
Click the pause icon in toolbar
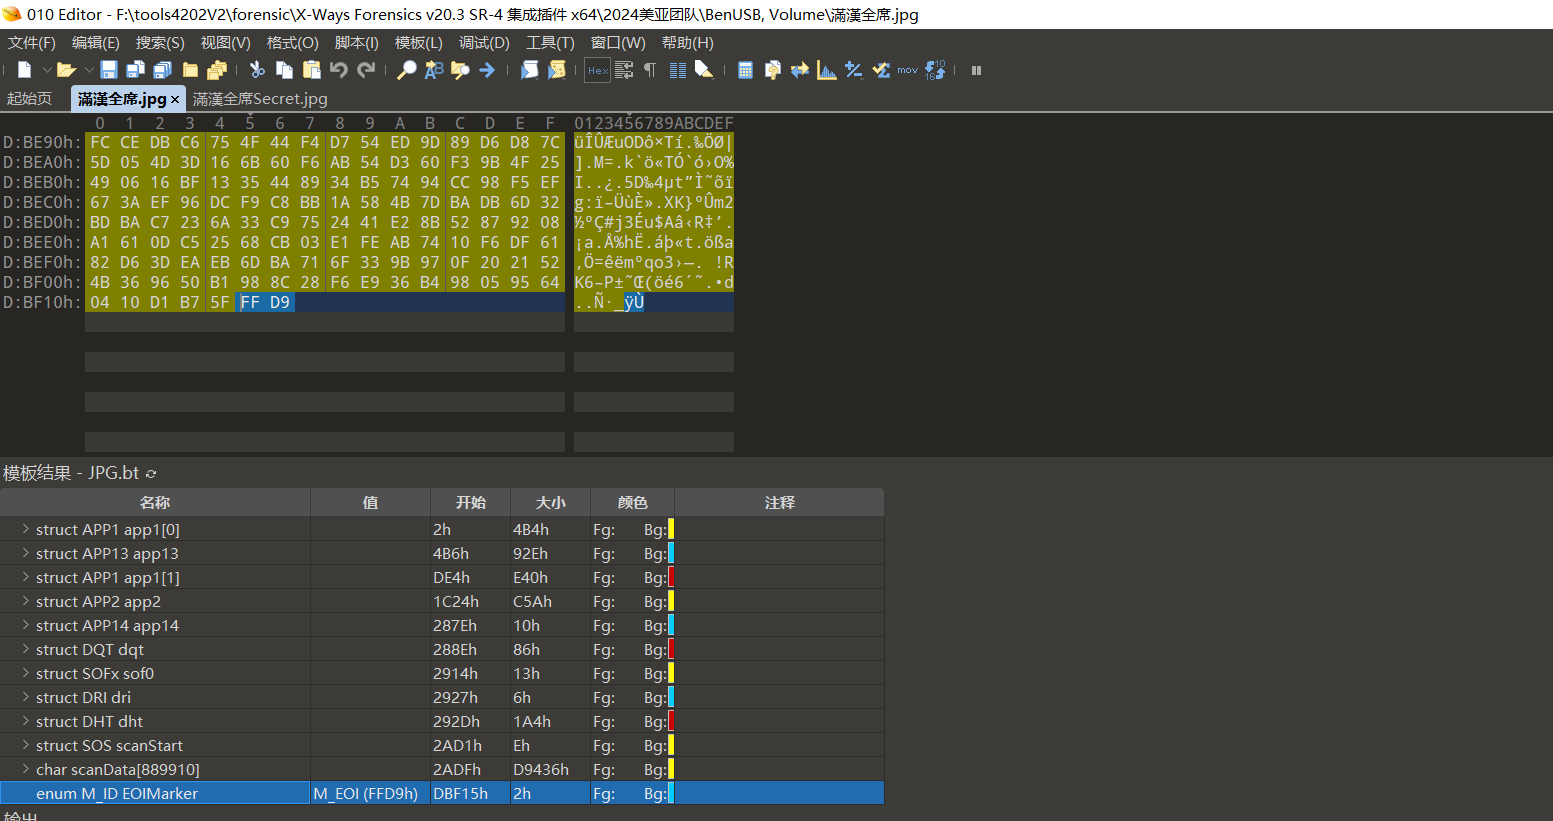click(x=976, y=70)
